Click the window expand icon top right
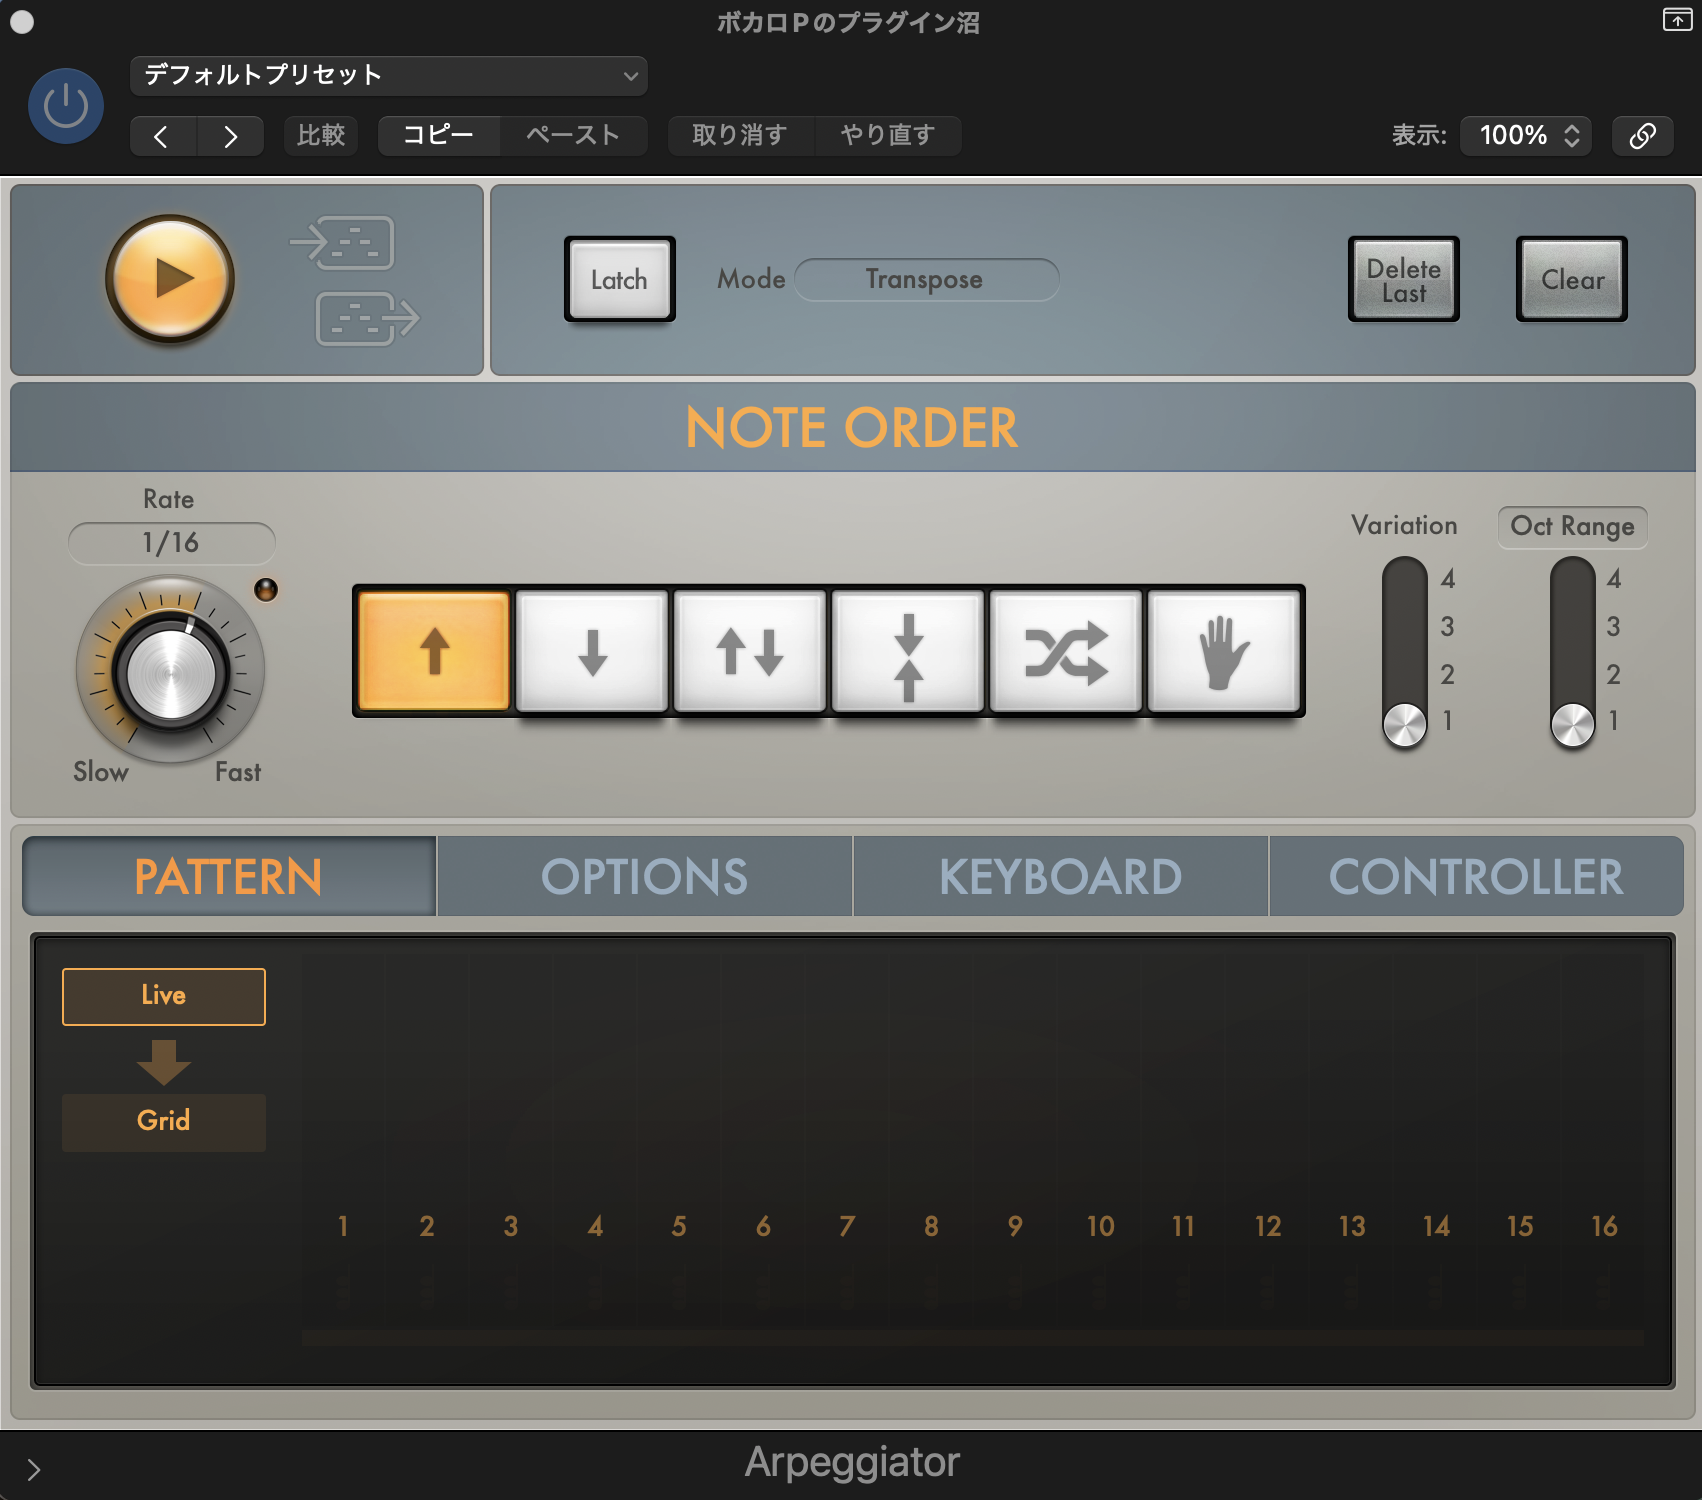Image resolution: width=1702 pixels, height=1500 pixels. tap(1677, 19)
